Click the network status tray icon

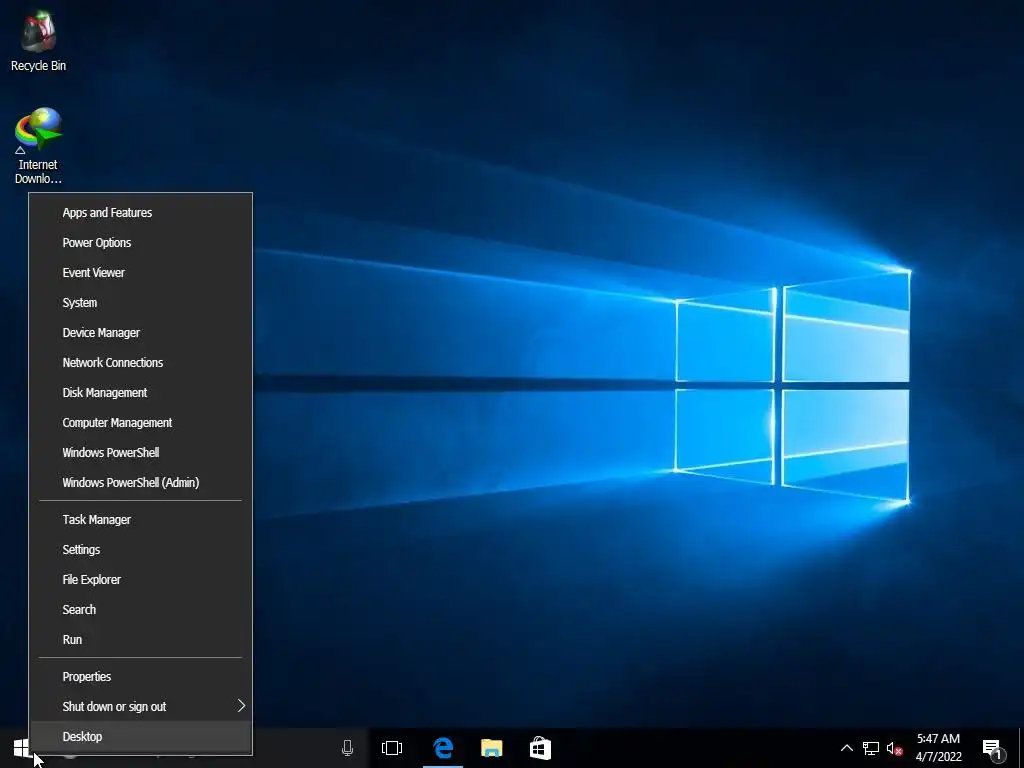(x=871, y=748)
